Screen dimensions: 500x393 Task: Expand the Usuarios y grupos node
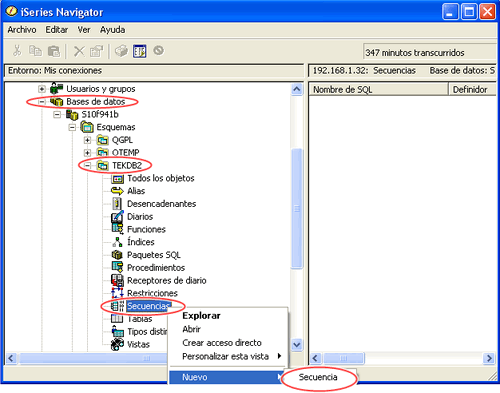point(42,89)
